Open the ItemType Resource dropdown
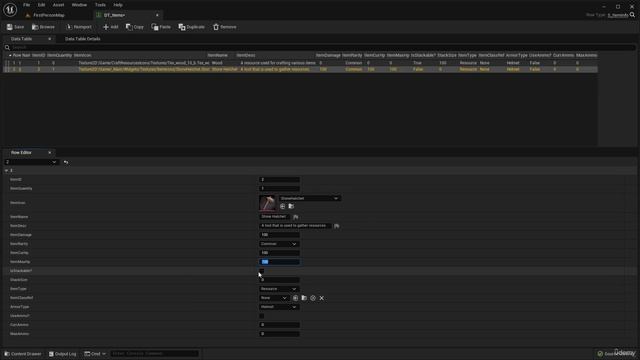 pyautogui.click(x=279, y=289)
